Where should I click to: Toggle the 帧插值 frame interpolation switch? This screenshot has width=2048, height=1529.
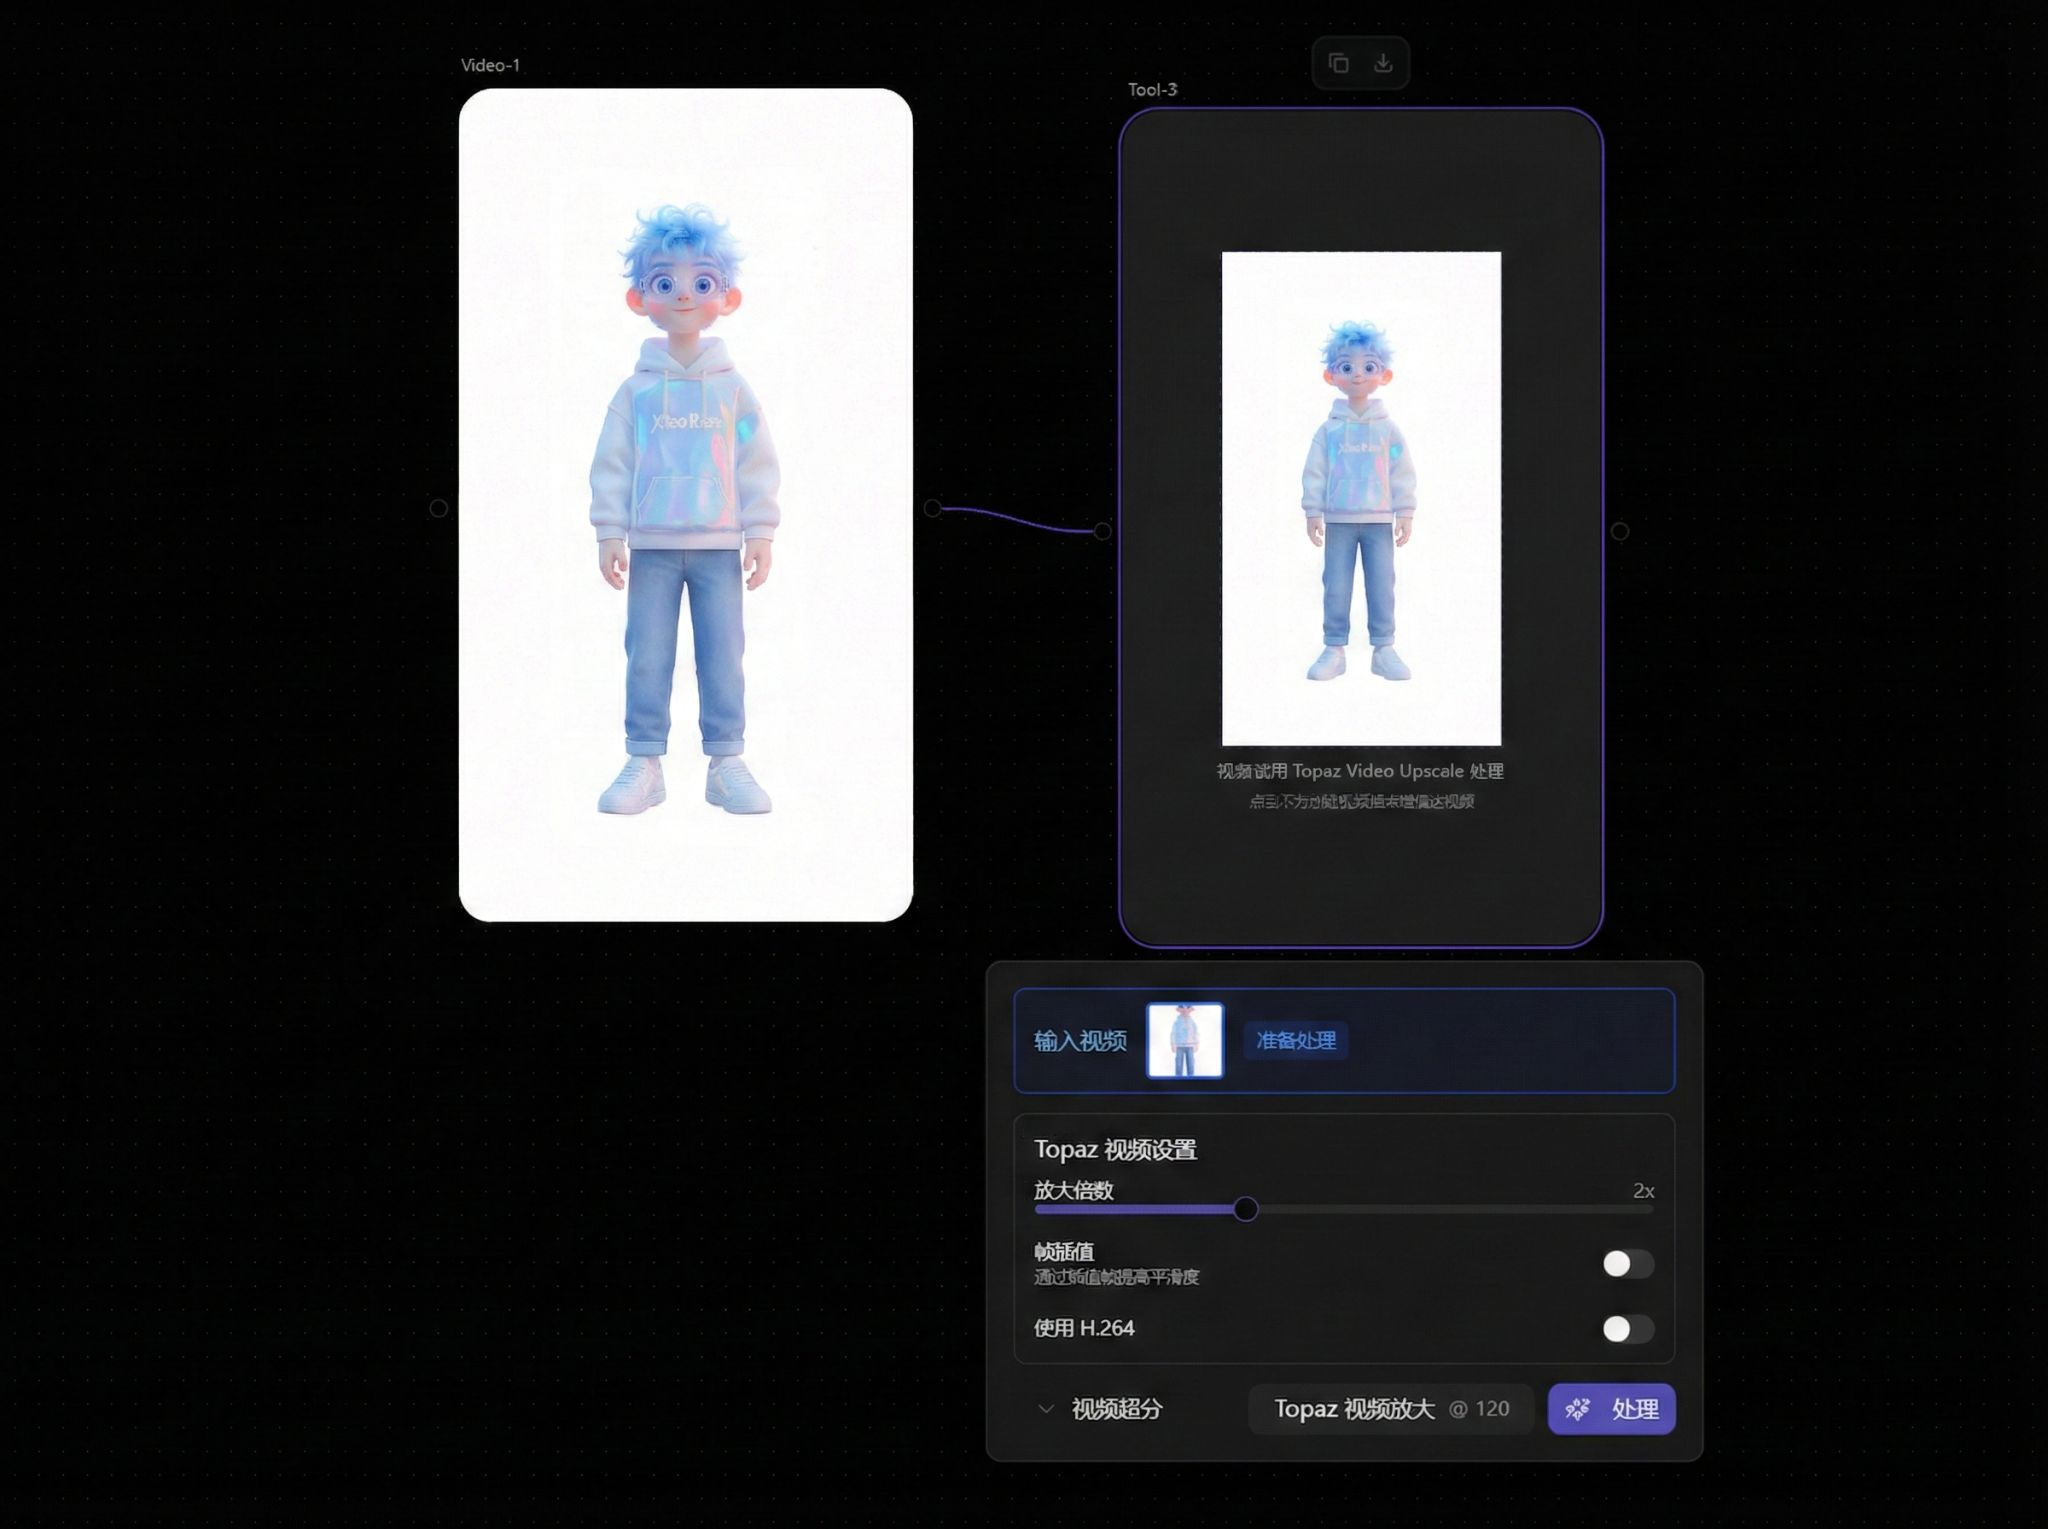tap(1627, 1264)
